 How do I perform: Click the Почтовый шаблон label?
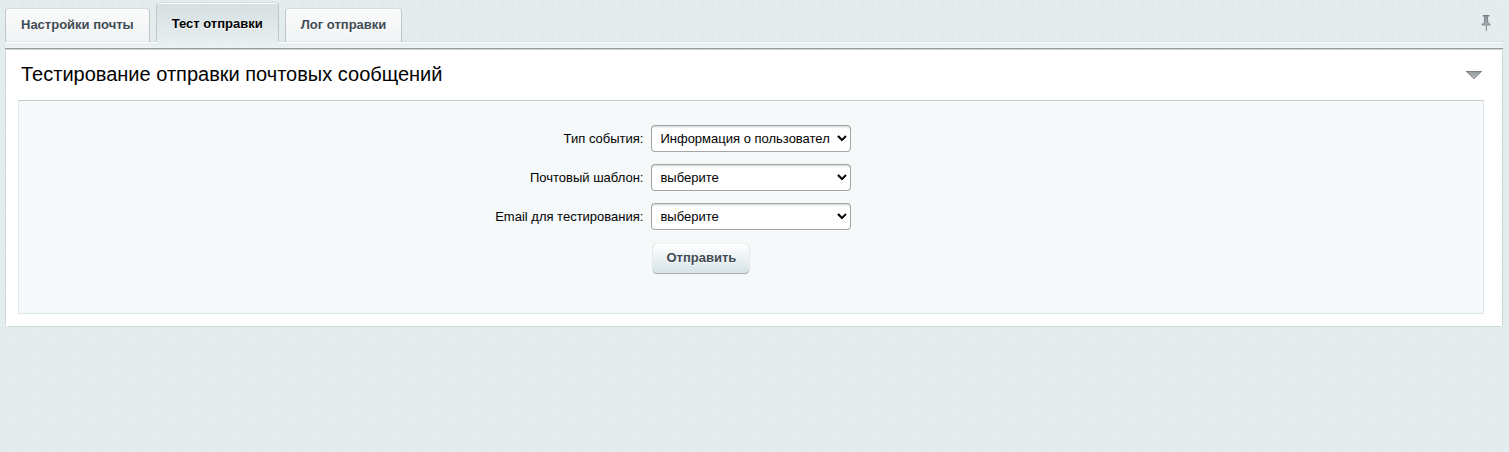click(586, 178)
